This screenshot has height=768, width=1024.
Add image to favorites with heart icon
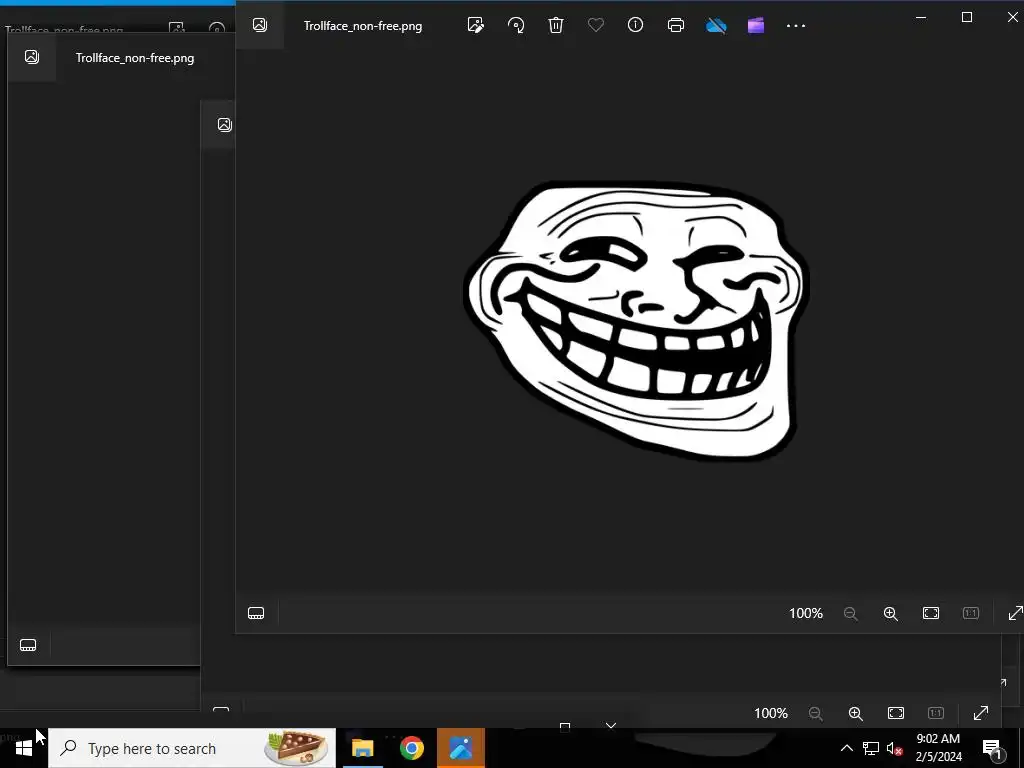[x=596, y=25]
